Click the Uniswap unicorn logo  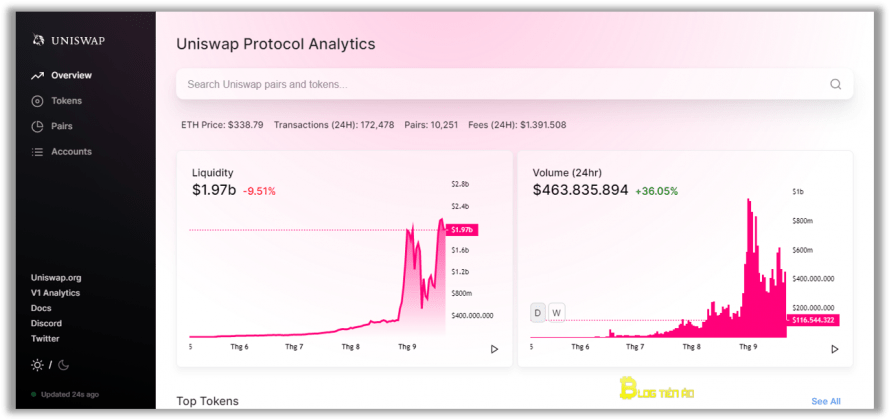(37, 40)
